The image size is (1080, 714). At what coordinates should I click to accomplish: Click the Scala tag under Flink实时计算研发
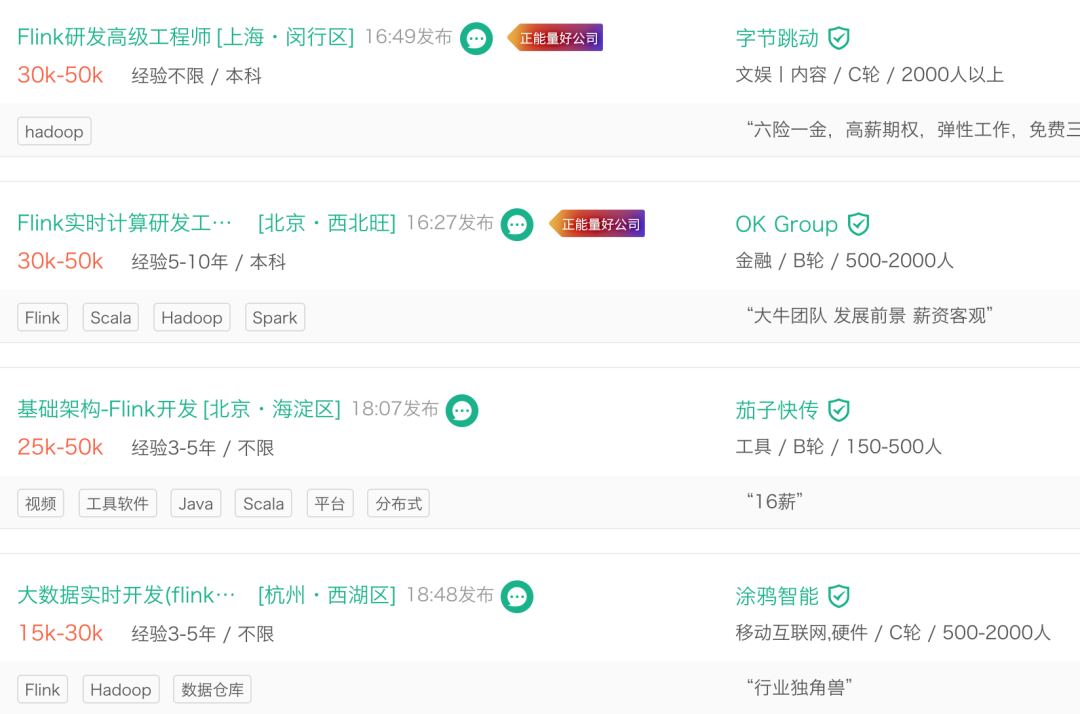click(x=111, y=318)
